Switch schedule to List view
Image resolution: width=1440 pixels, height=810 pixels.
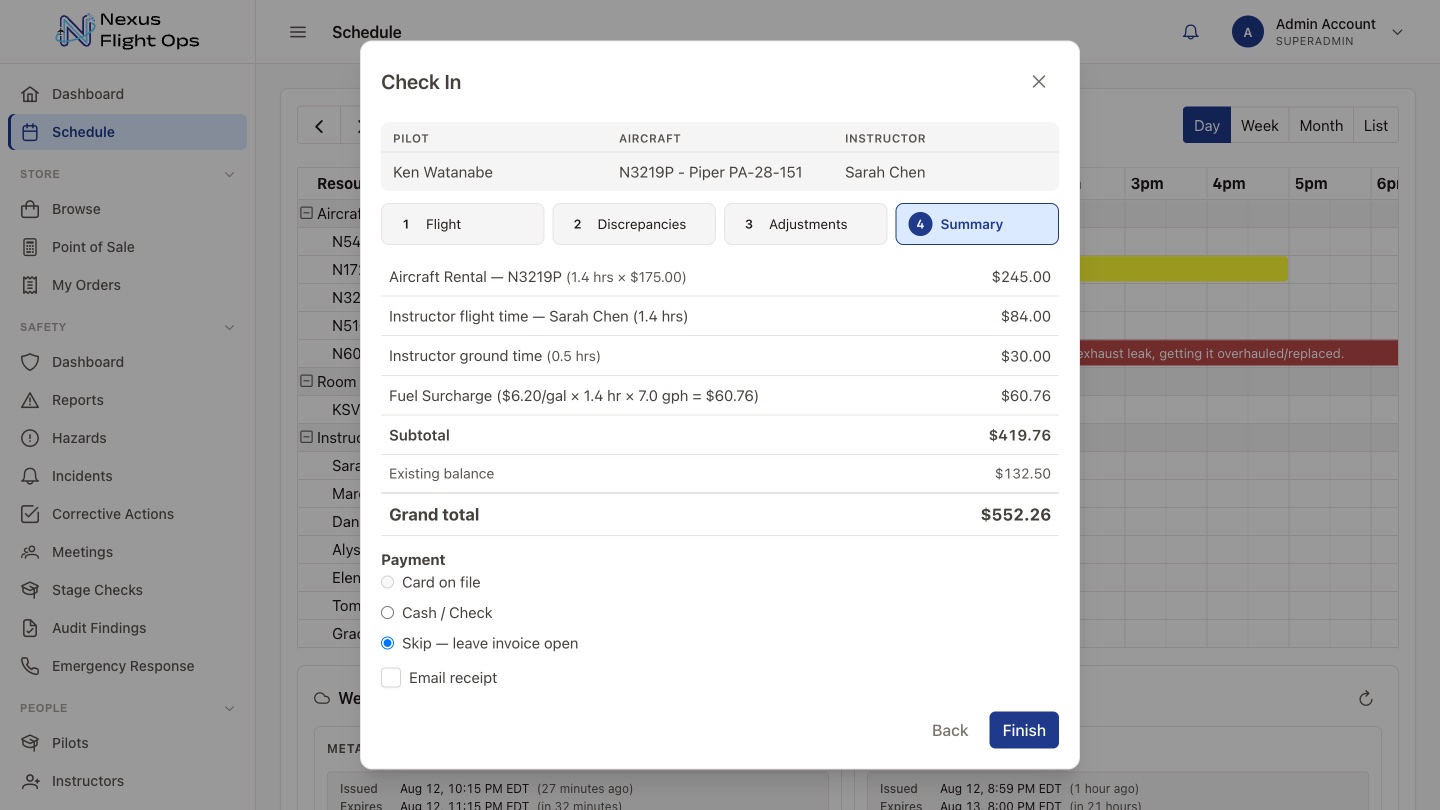click(x=1376, y=125)
